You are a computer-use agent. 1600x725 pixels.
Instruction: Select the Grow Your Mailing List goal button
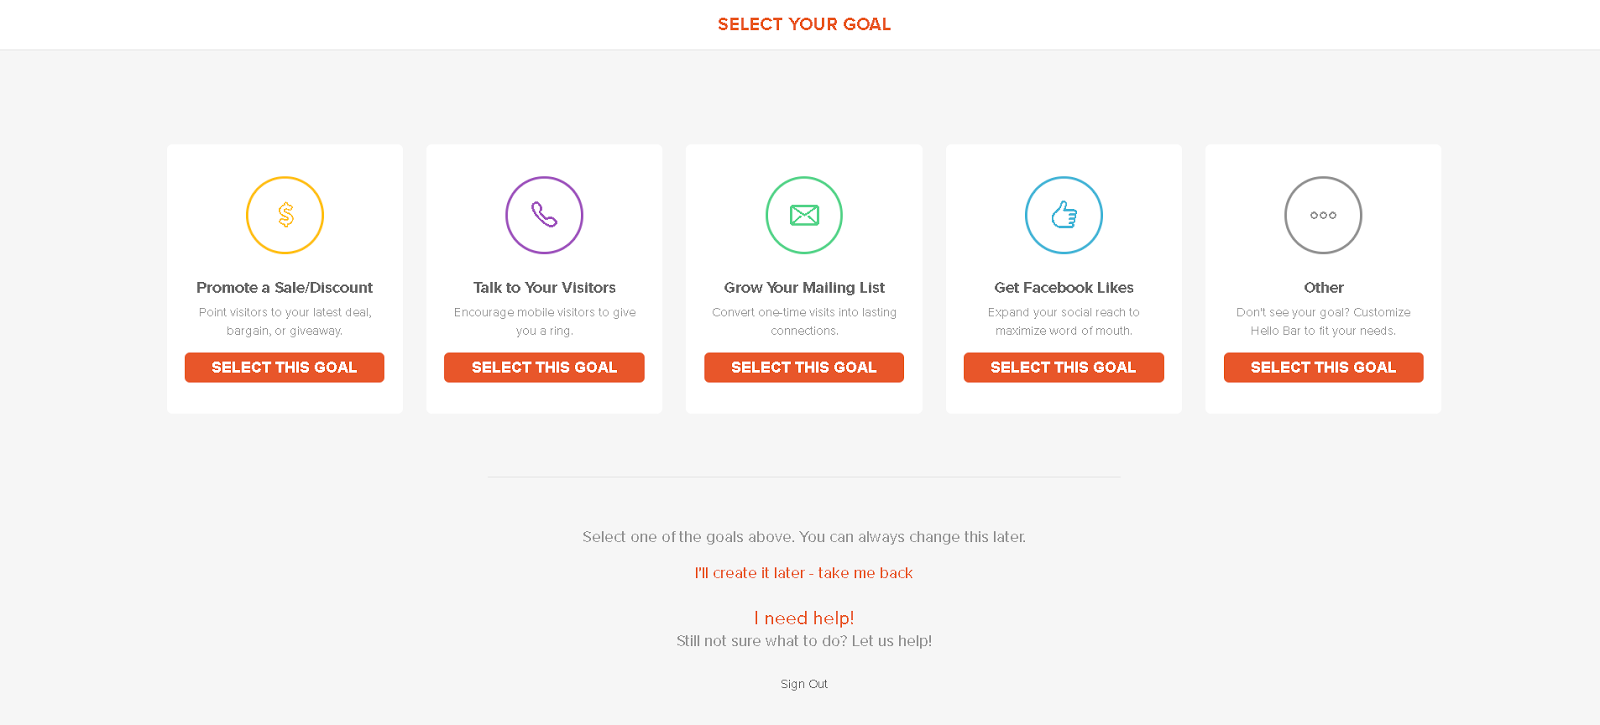pyautogui.click(x=804, y=367)
